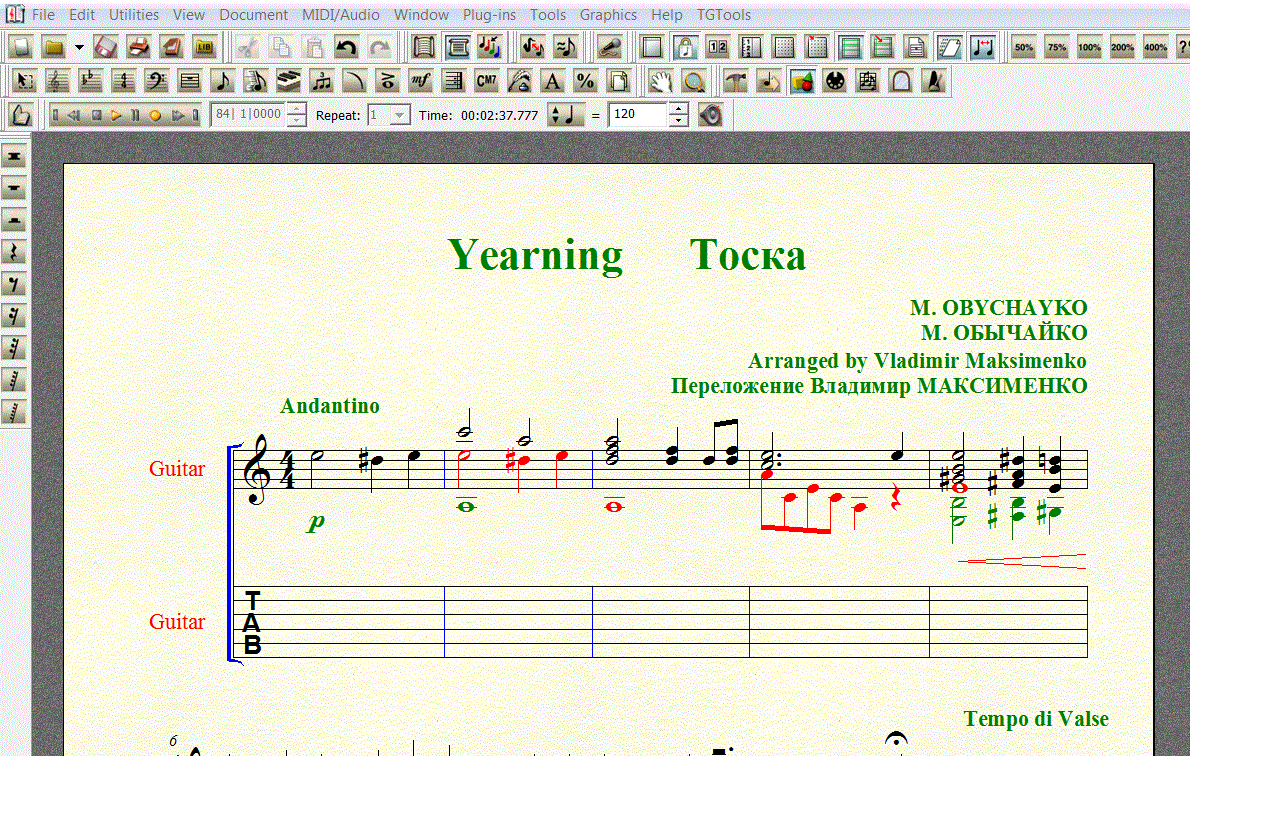
Task: Switch to Page View
Action: pos(457,47)
